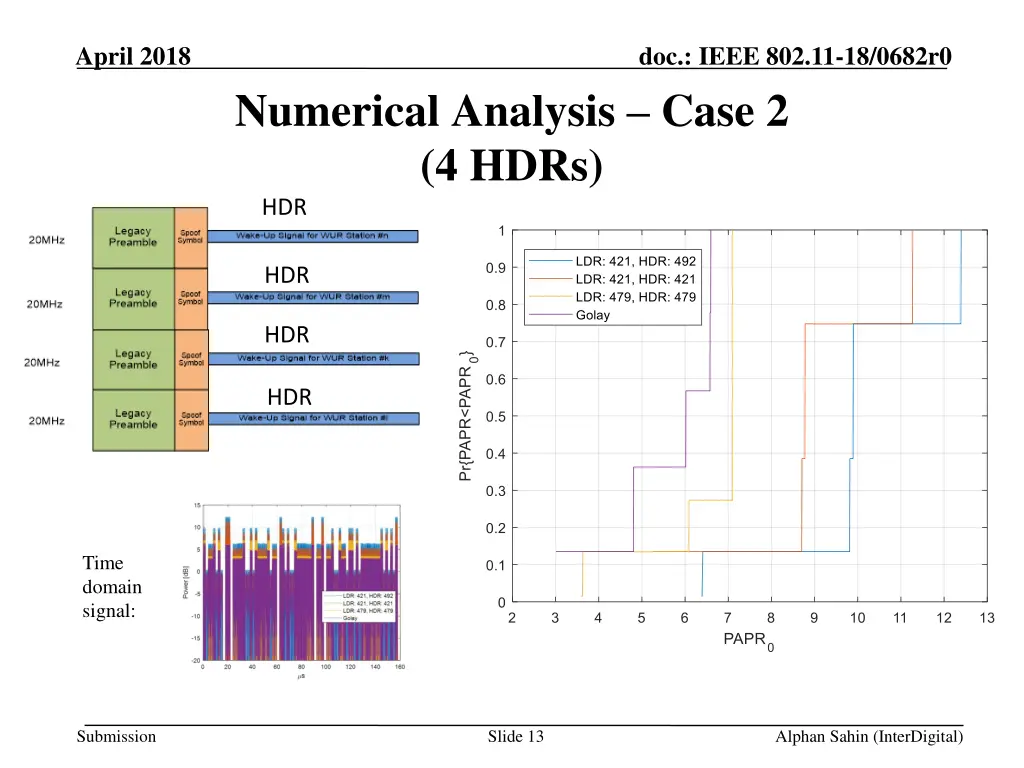Click the author name Alphan Sahin (InterDigital)

[869, 737]
